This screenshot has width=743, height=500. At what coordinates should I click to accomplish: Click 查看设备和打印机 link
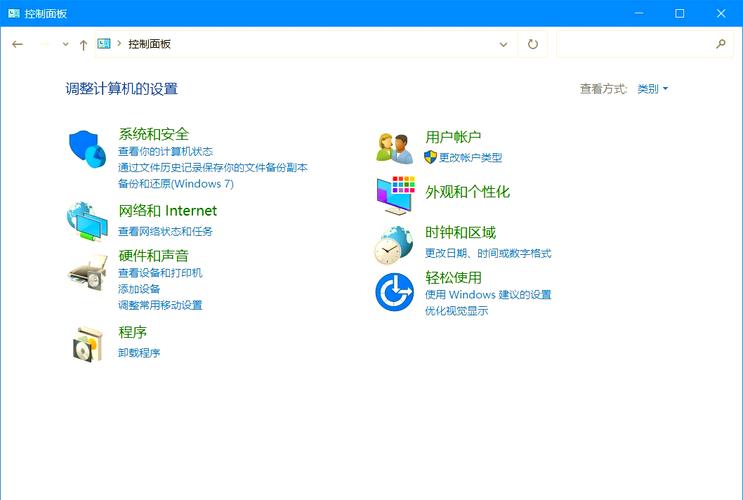(160, 273)
